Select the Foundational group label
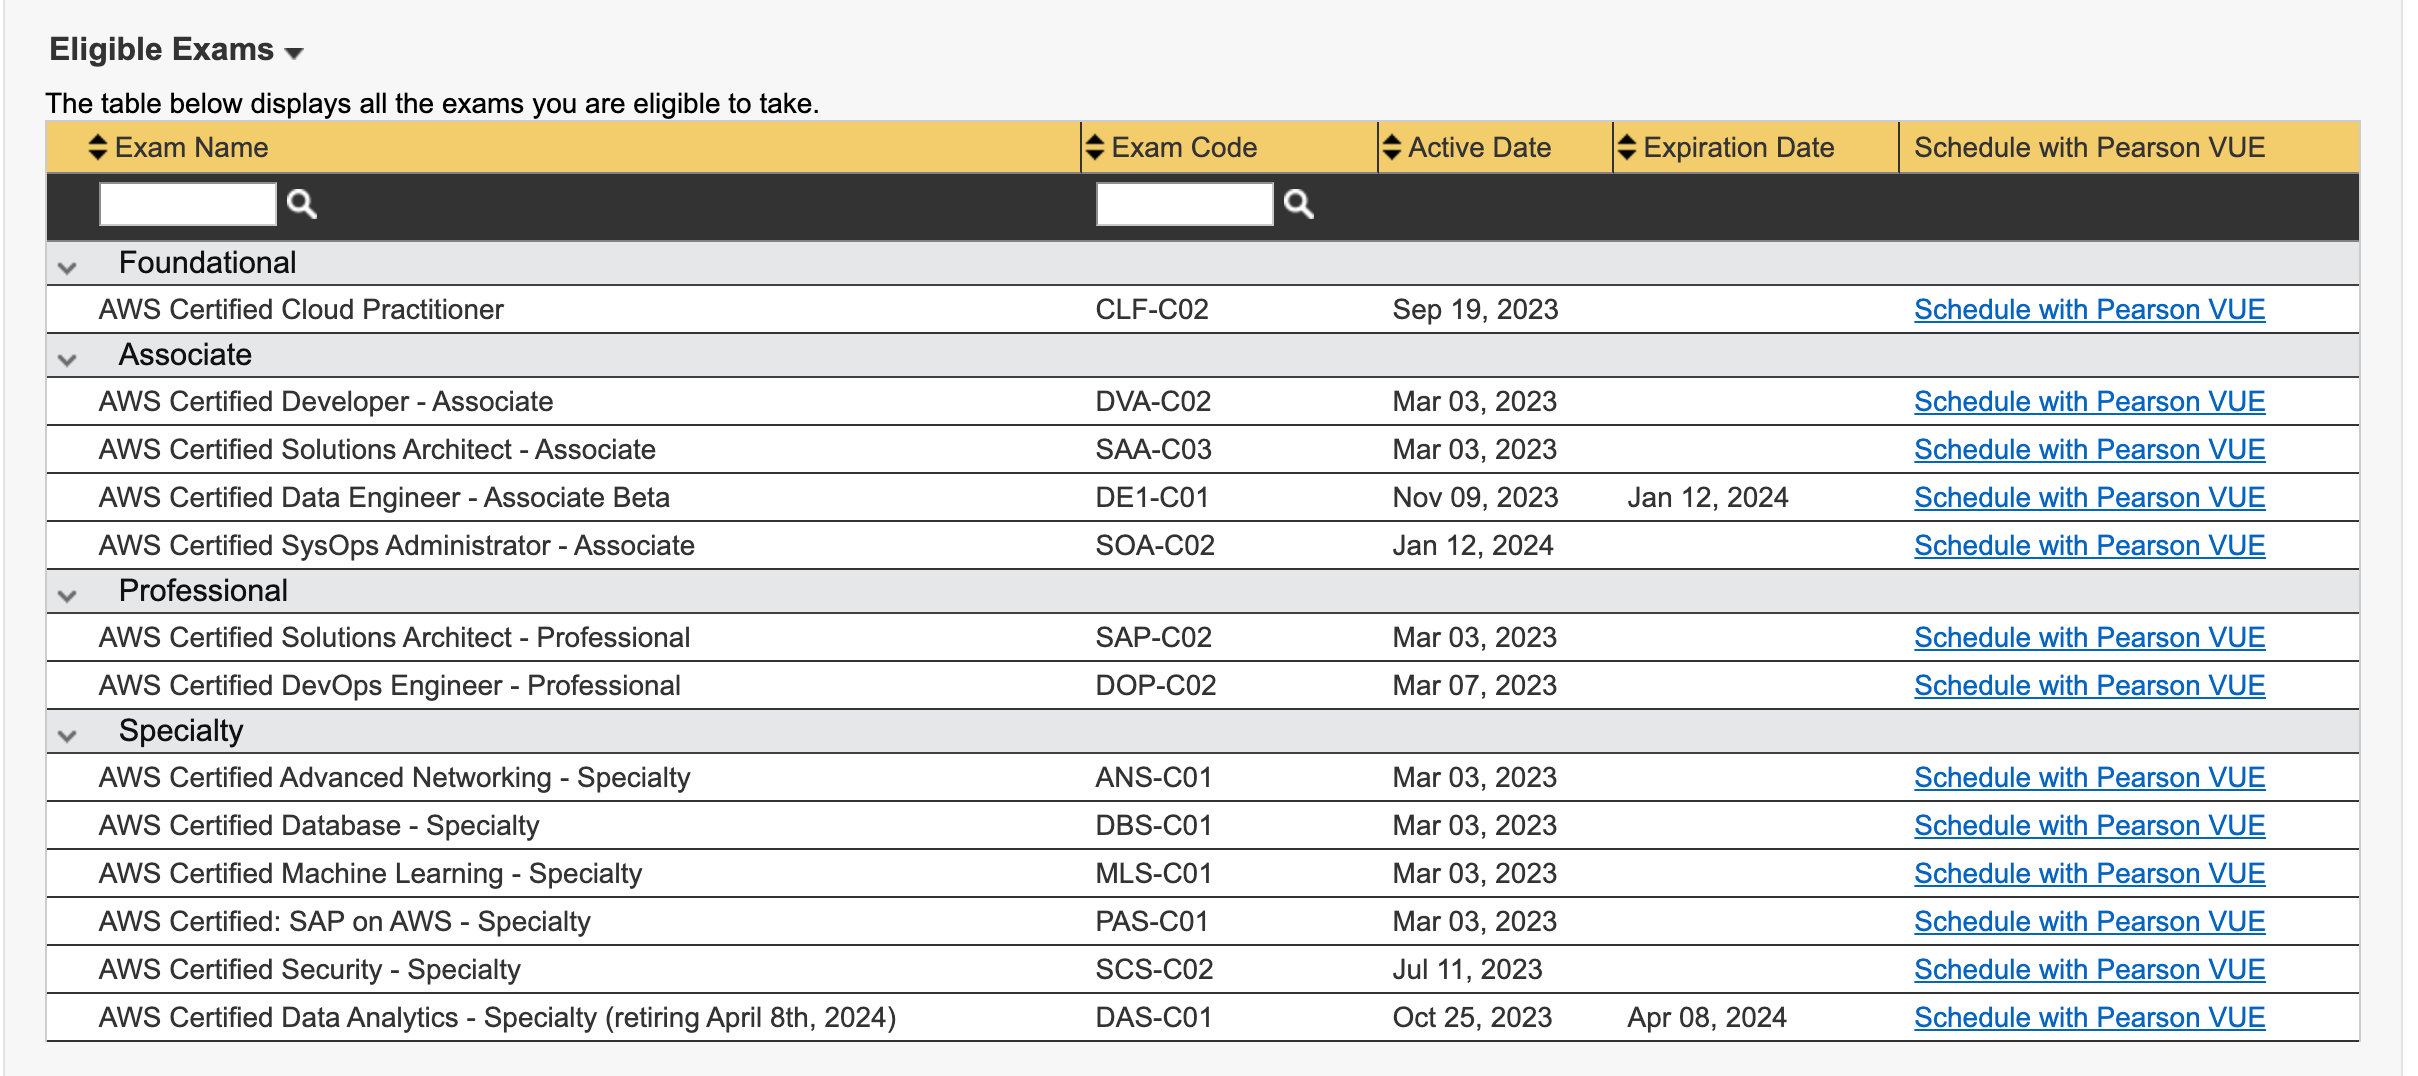This screenshot has height=1076, width=2418. click(x=207, y=262)
